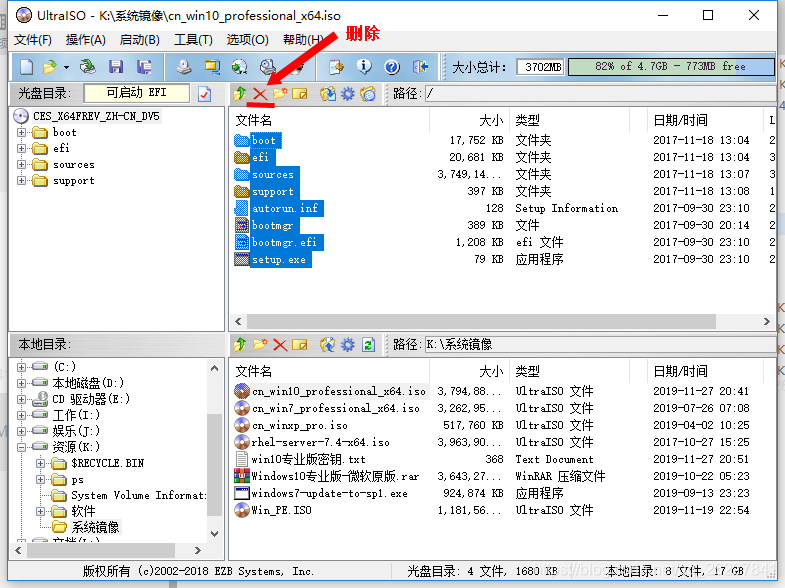Click gear properties icon in disc pane toolbar
The image size is (785, 588).
pos(348,94)
